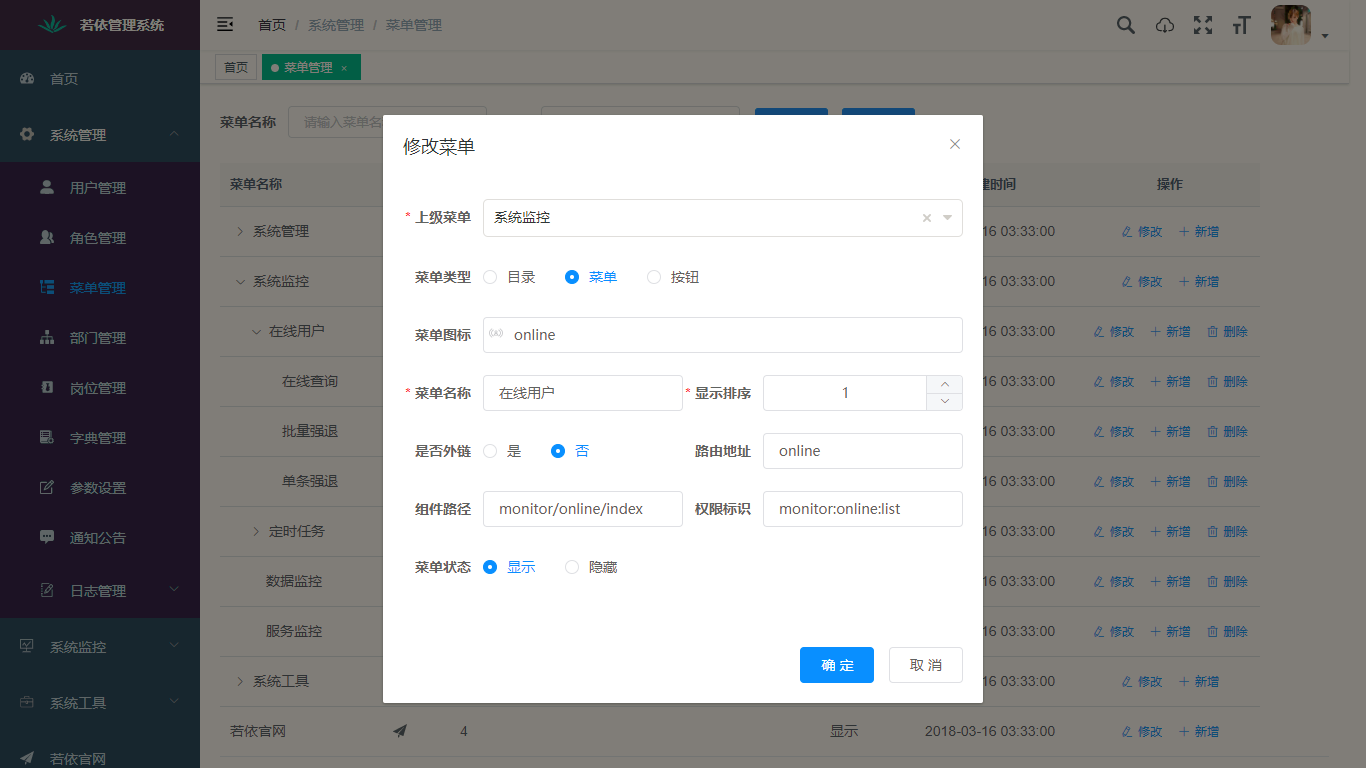Go to 首页 in the breadcrumb

pos(272,25)
